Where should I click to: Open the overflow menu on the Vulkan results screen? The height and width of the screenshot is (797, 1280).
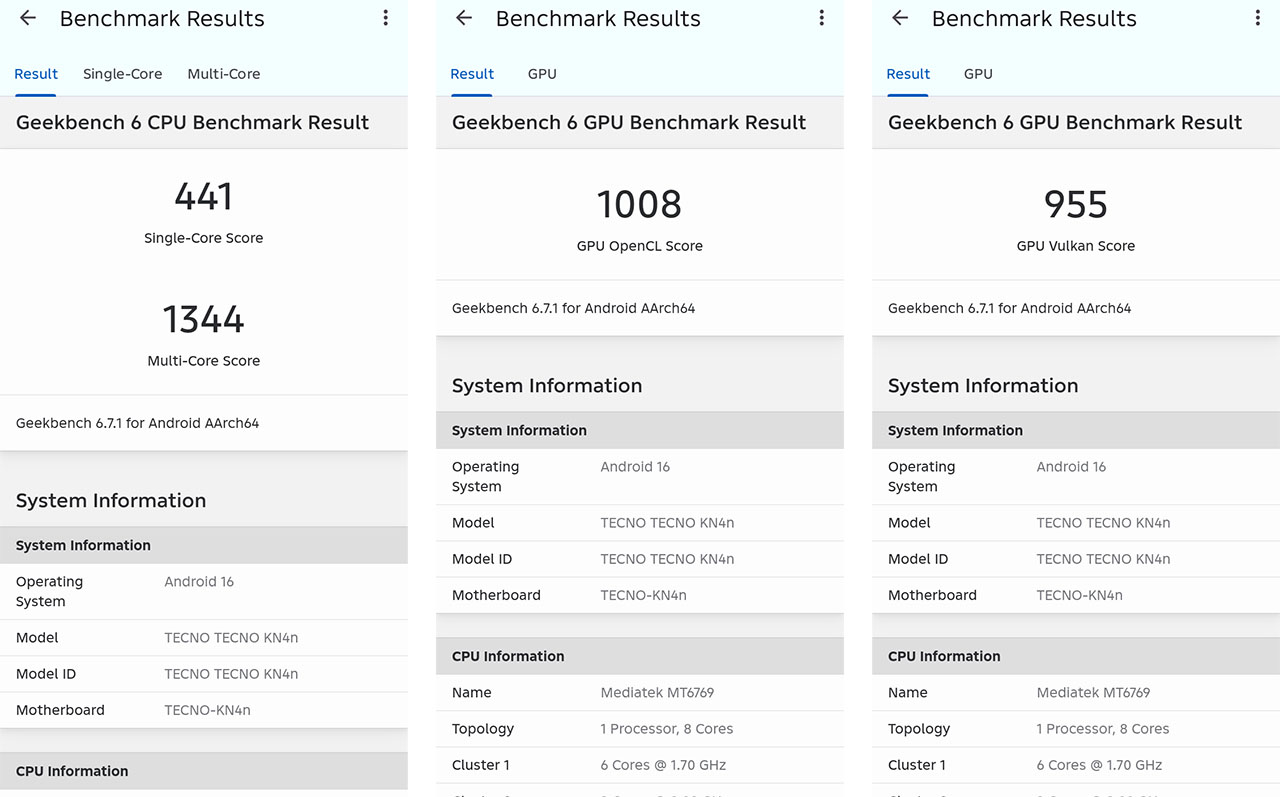click(x=1257, y=18)
